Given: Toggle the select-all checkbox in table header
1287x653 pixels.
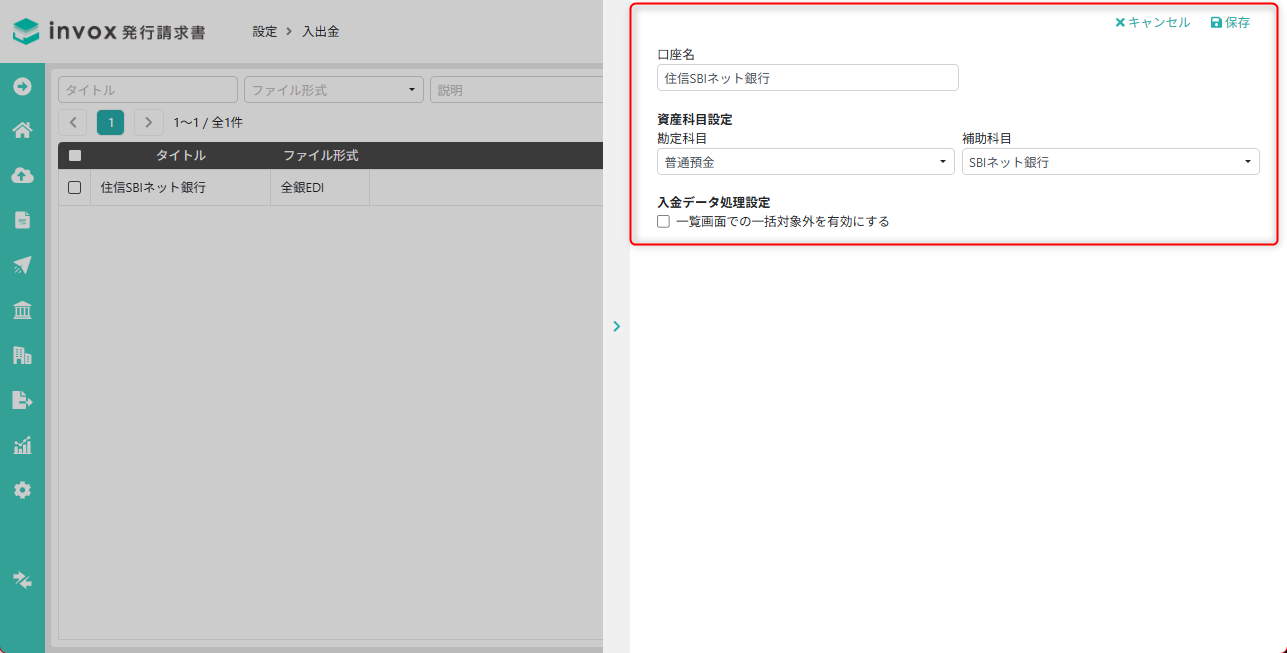Looking at the screenshot, I should (x=74, y=156).
